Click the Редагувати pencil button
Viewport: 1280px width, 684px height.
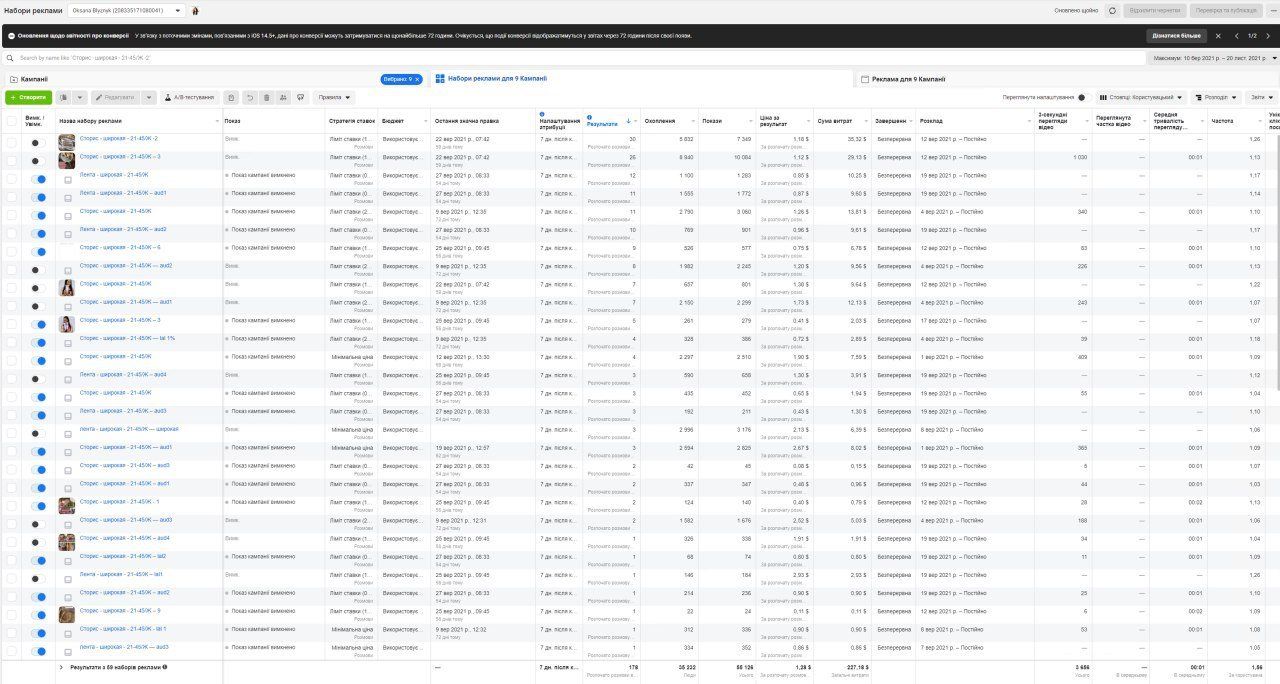115,97
